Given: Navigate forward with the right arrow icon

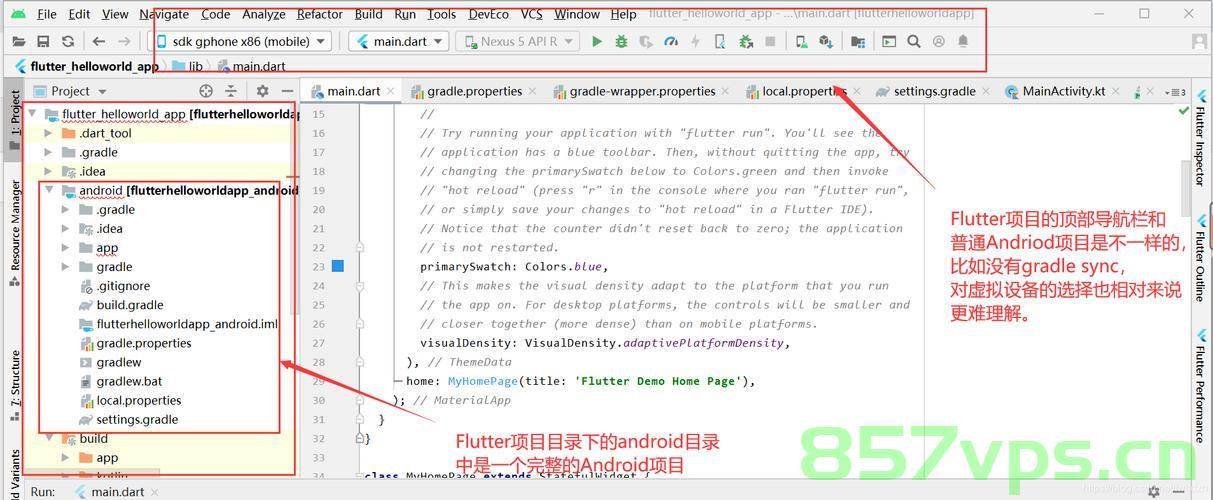Looking at the screenshot, I should click(x=124, y=41).
